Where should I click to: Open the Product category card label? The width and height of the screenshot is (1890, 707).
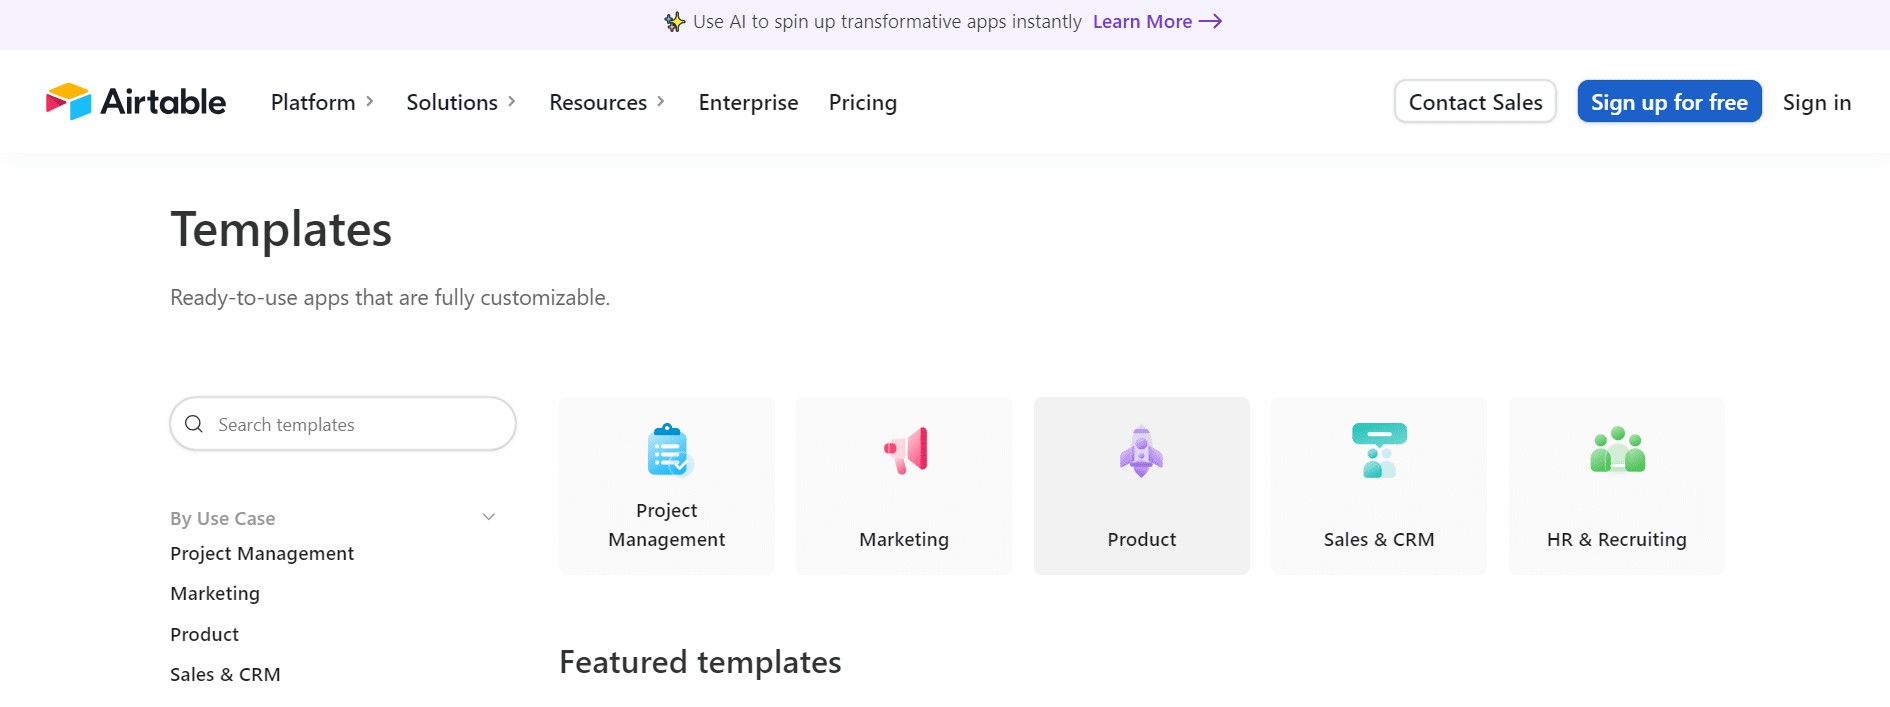click(x=1142, y=539)
